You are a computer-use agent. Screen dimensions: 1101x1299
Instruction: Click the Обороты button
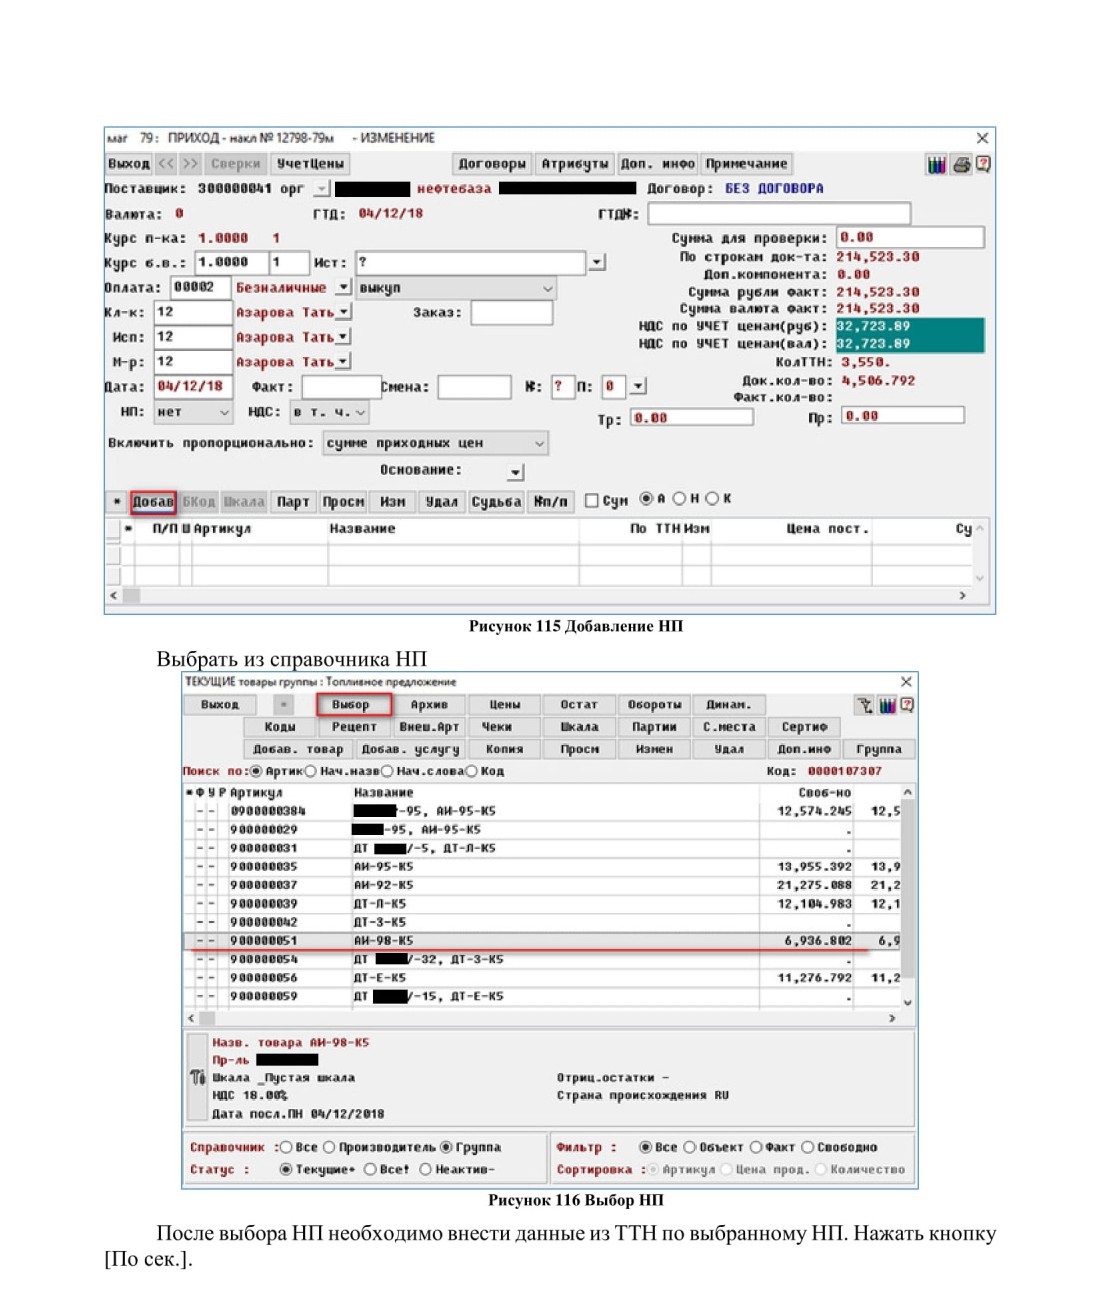(655, 705)
